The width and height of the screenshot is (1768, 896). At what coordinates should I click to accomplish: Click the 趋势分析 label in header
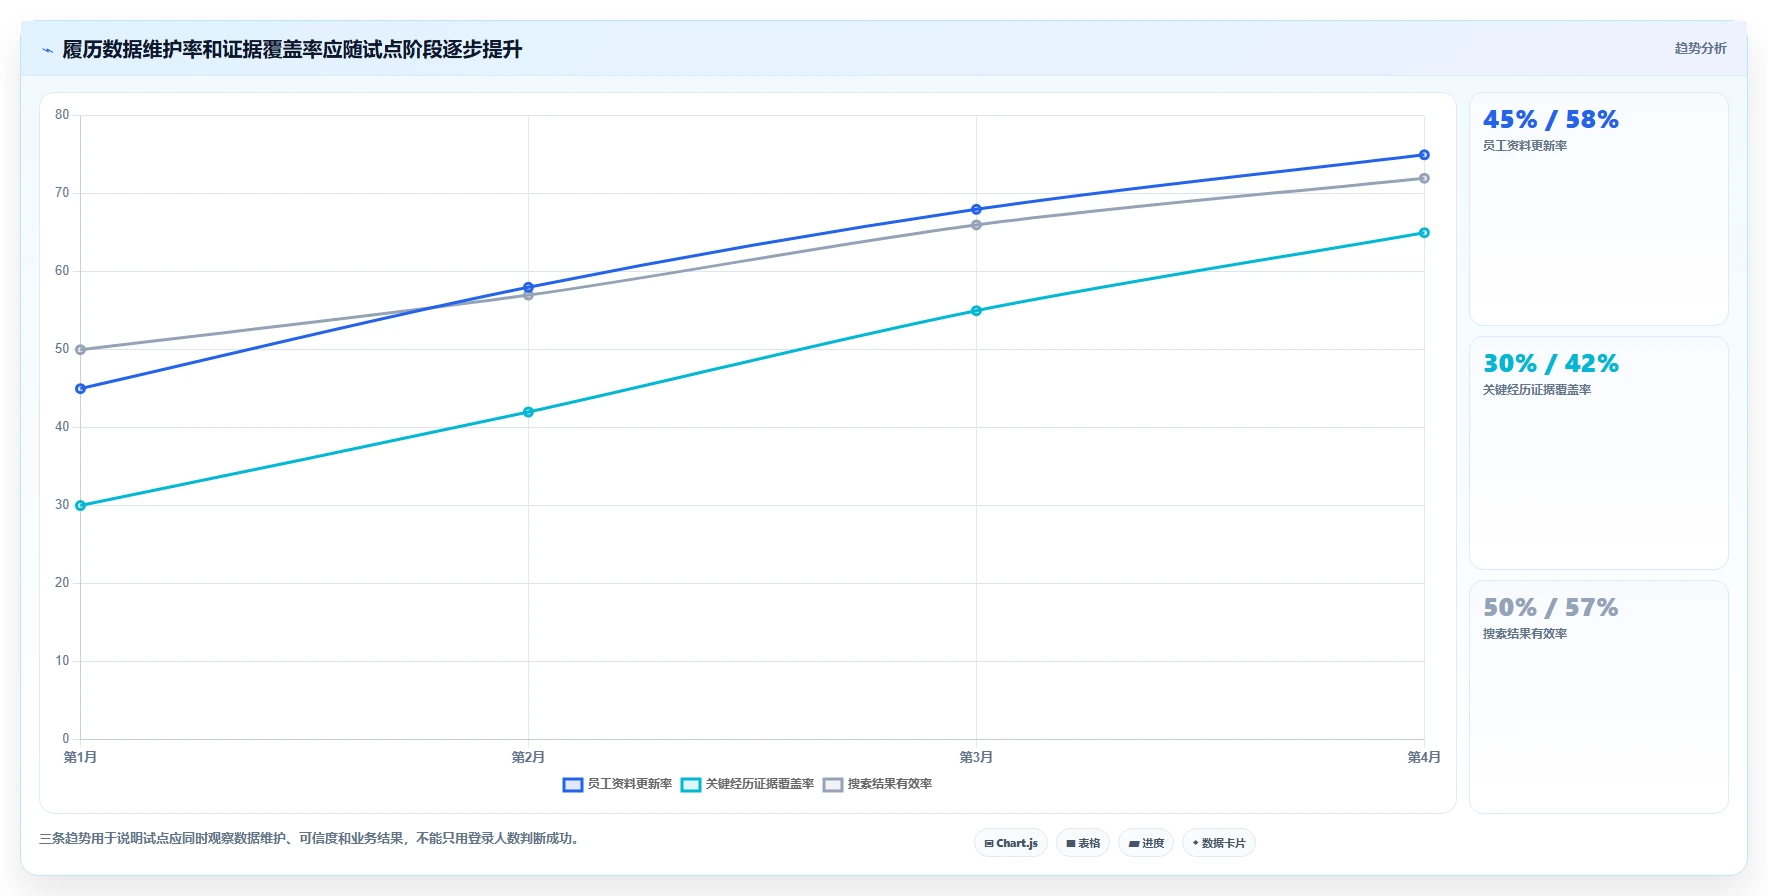click(1700, 48)
